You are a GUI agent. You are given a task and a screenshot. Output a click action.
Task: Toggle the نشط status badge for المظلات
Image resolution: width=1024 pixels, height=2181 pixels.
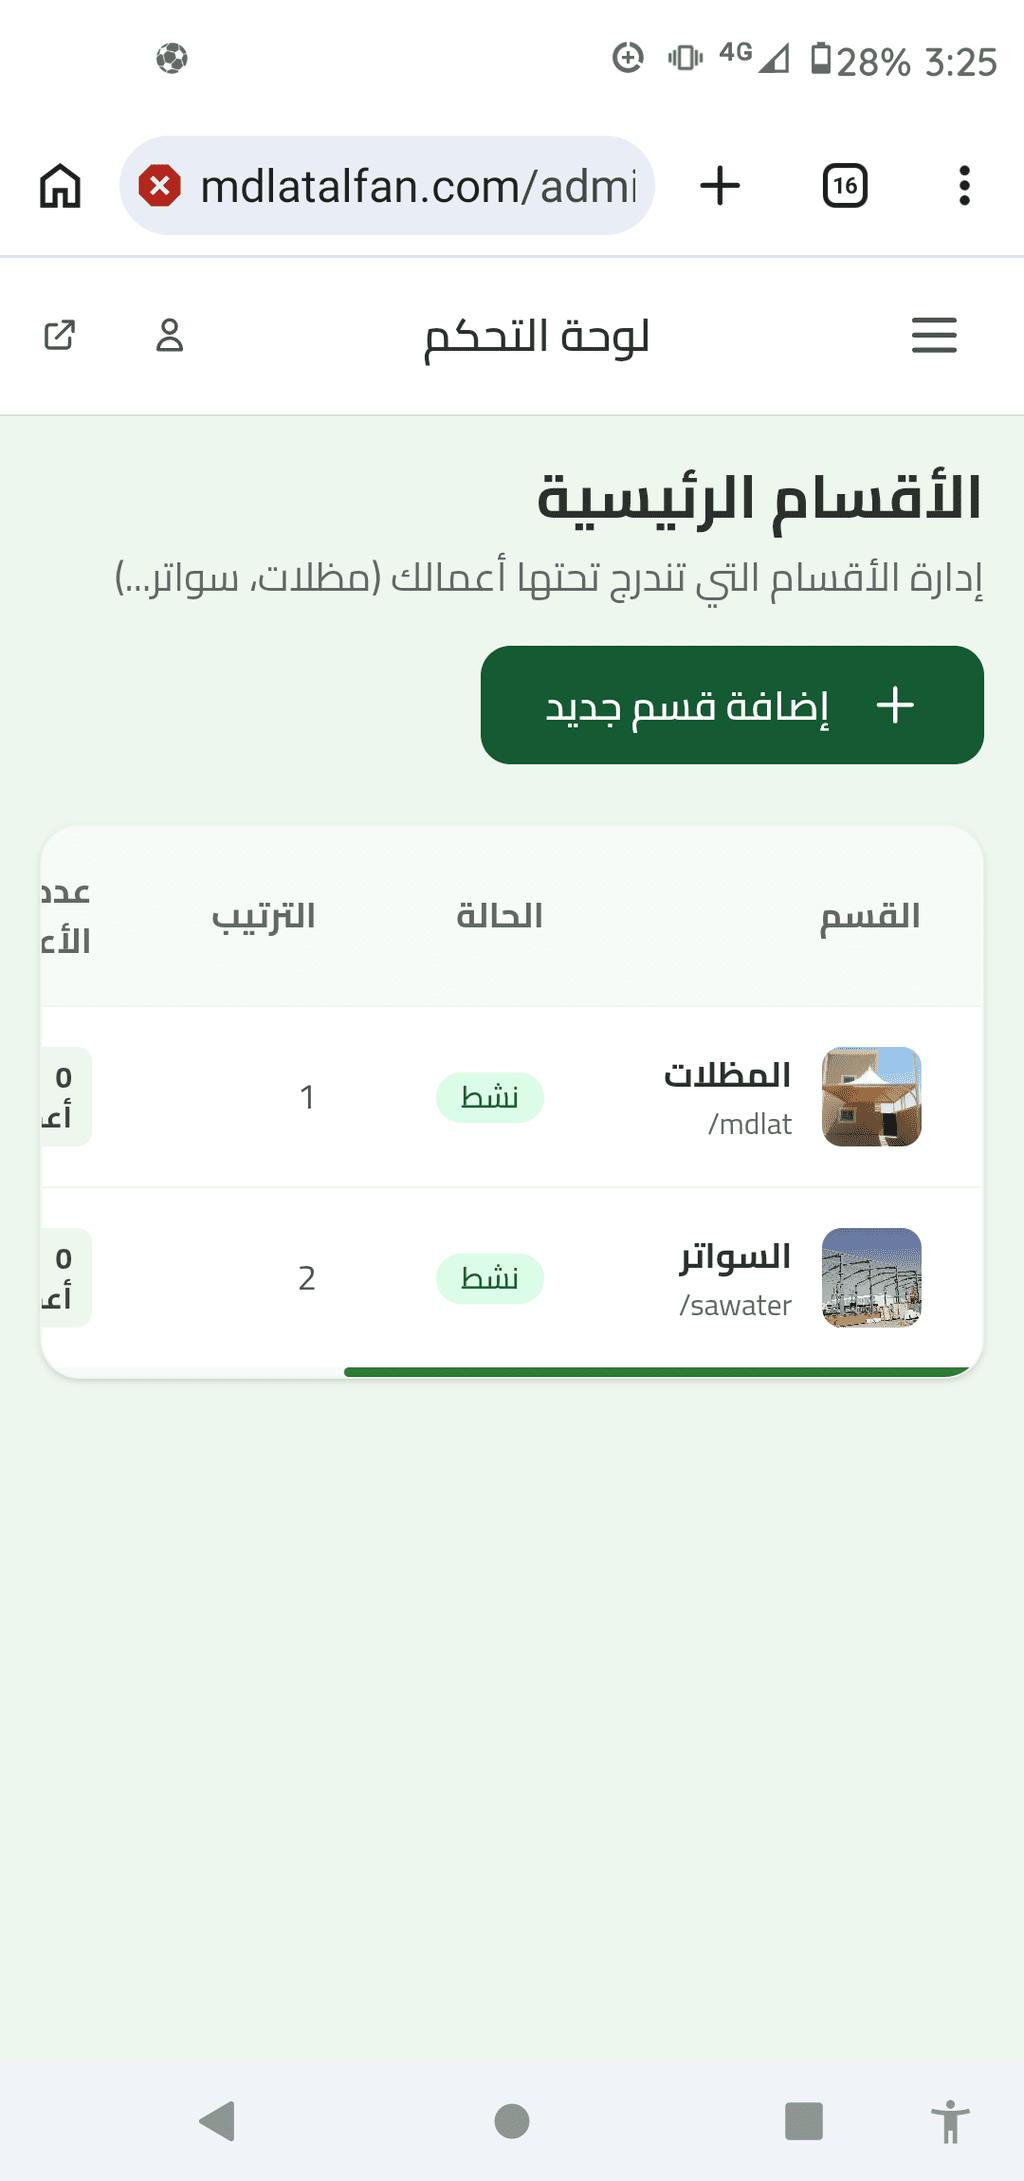pyautogui.click(x=490, y=1097)
